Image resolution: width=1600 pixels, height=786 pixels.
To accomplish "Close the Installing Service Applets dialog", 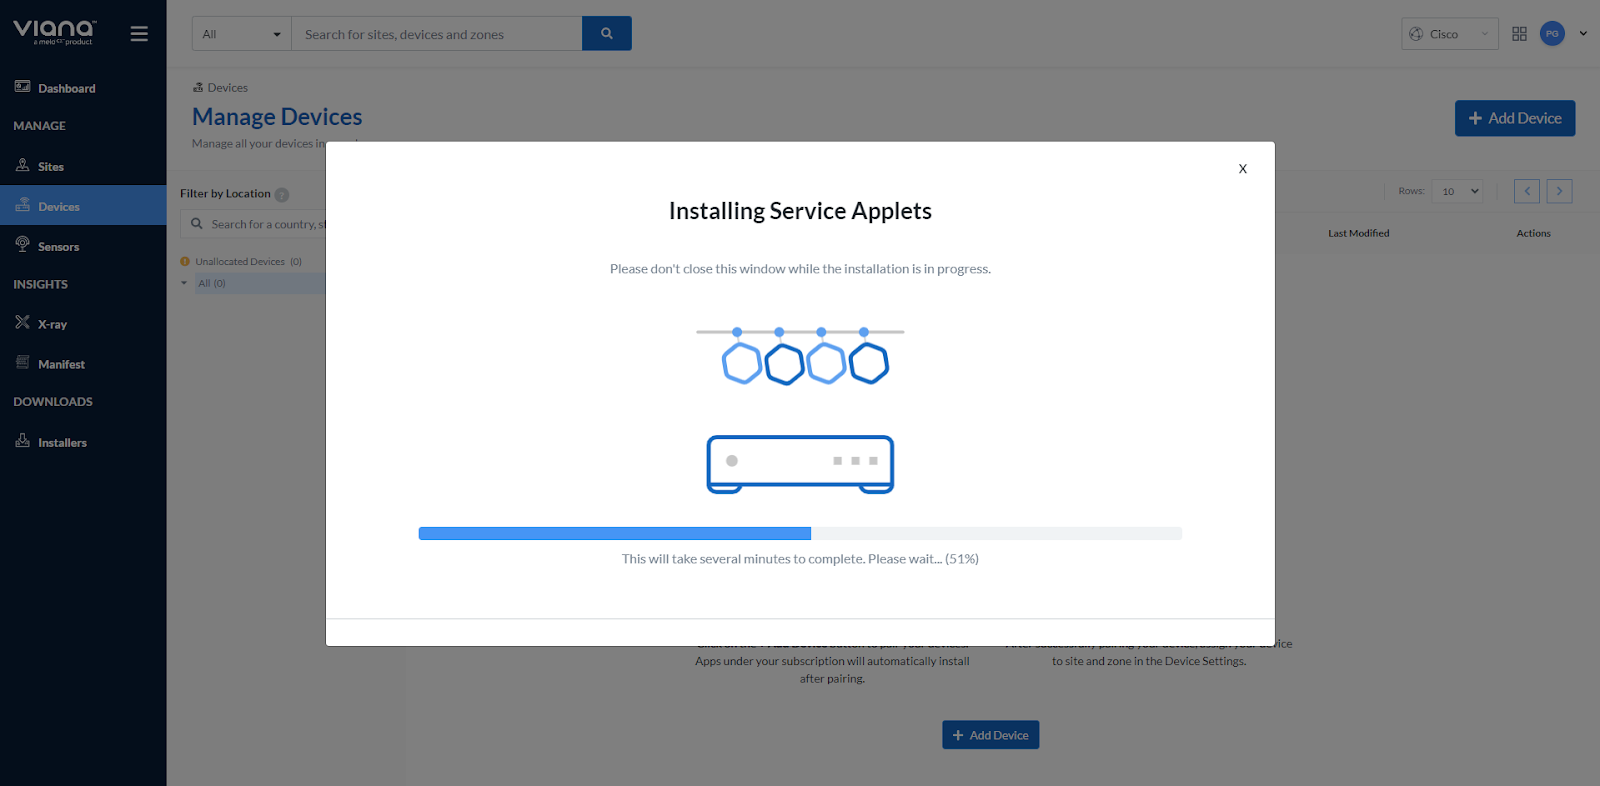I will 1242,169.
